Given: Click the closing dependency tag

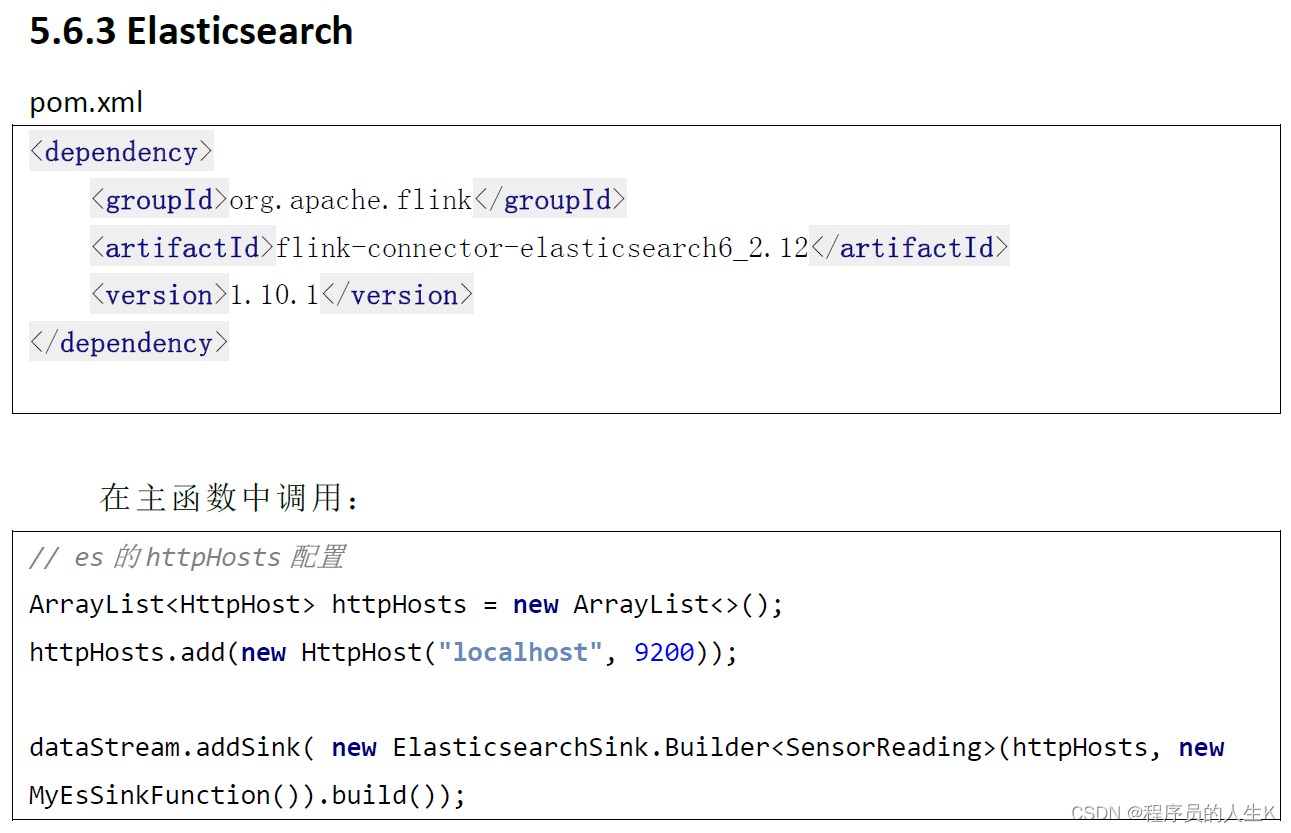Looking at the screenshot, I should click(129, 343).
